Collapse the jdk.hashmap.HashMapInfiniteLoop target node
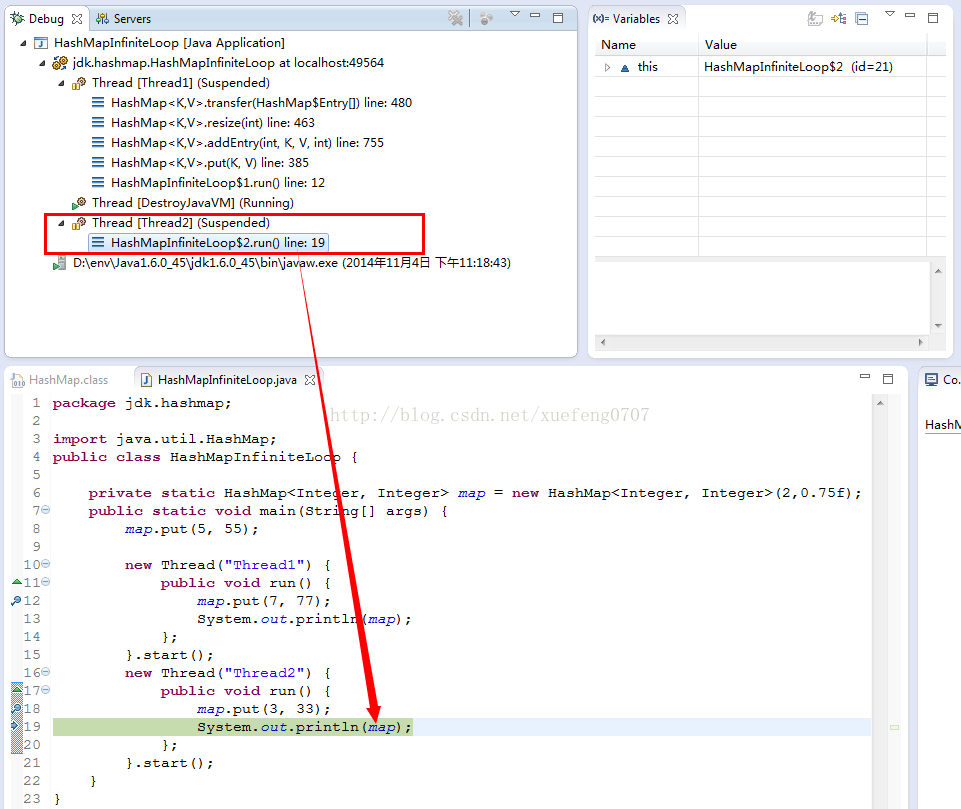Viewport: 961px width, 809px height. pos(42,63)
